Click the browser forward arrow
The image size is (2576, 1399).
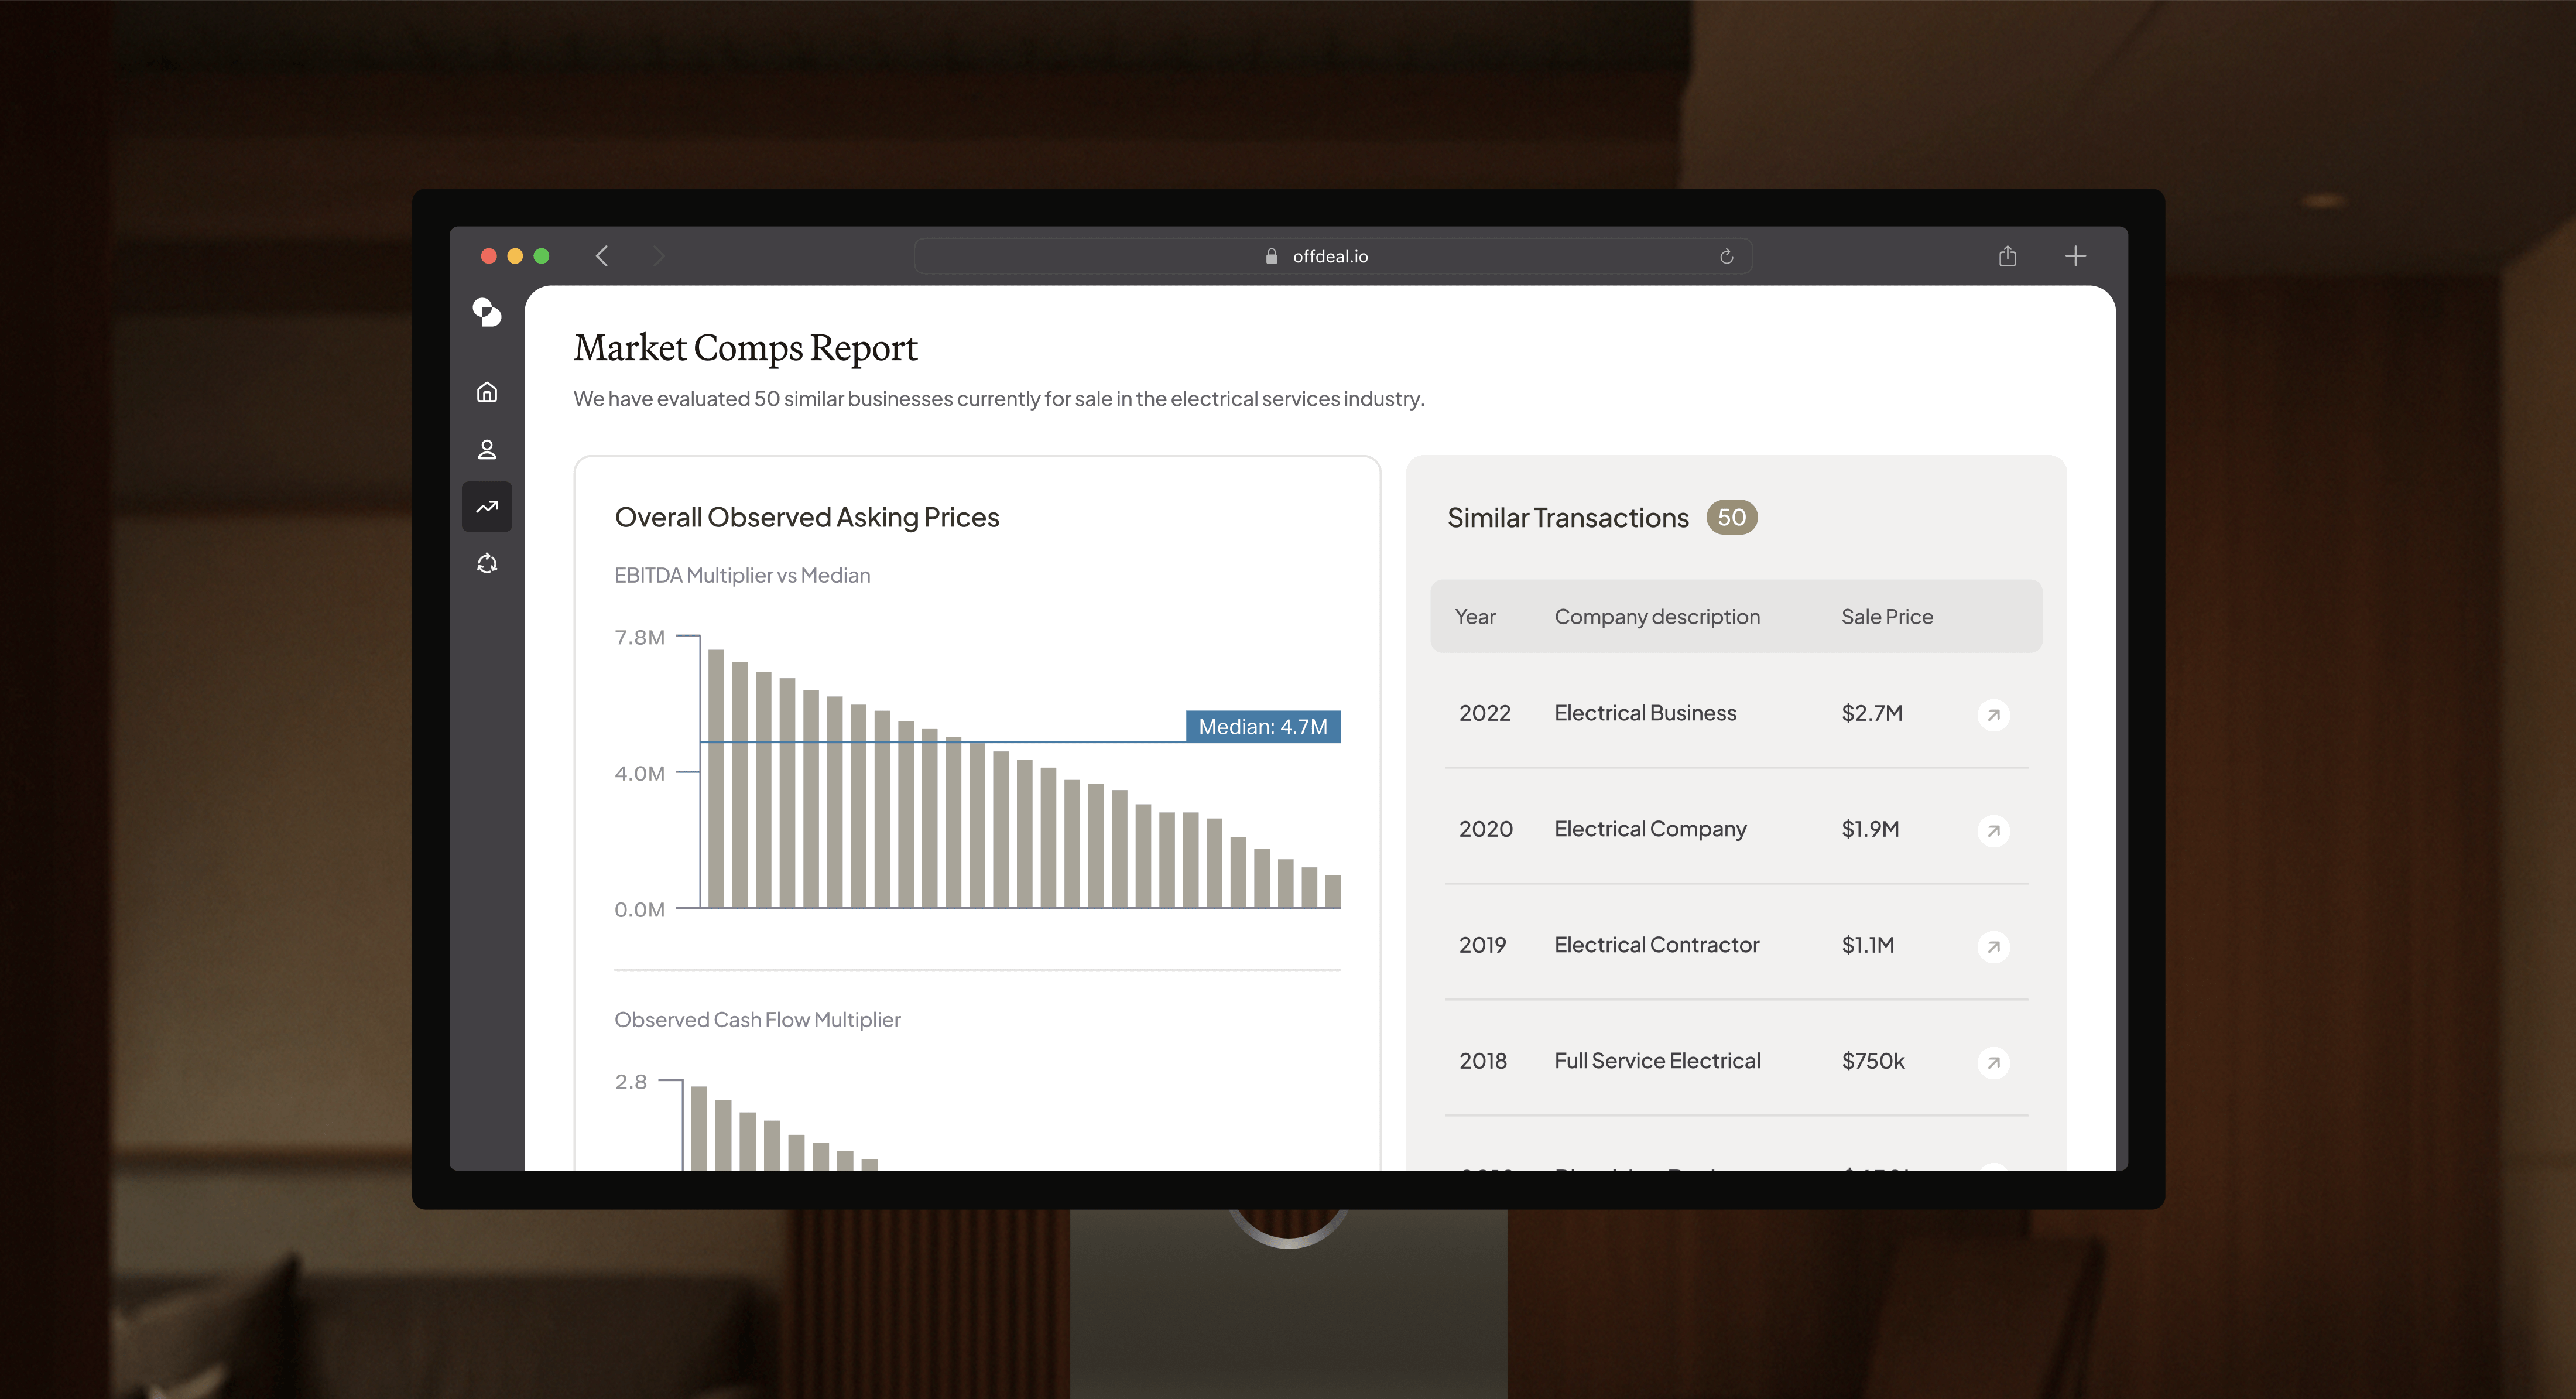tap(658, 256)
